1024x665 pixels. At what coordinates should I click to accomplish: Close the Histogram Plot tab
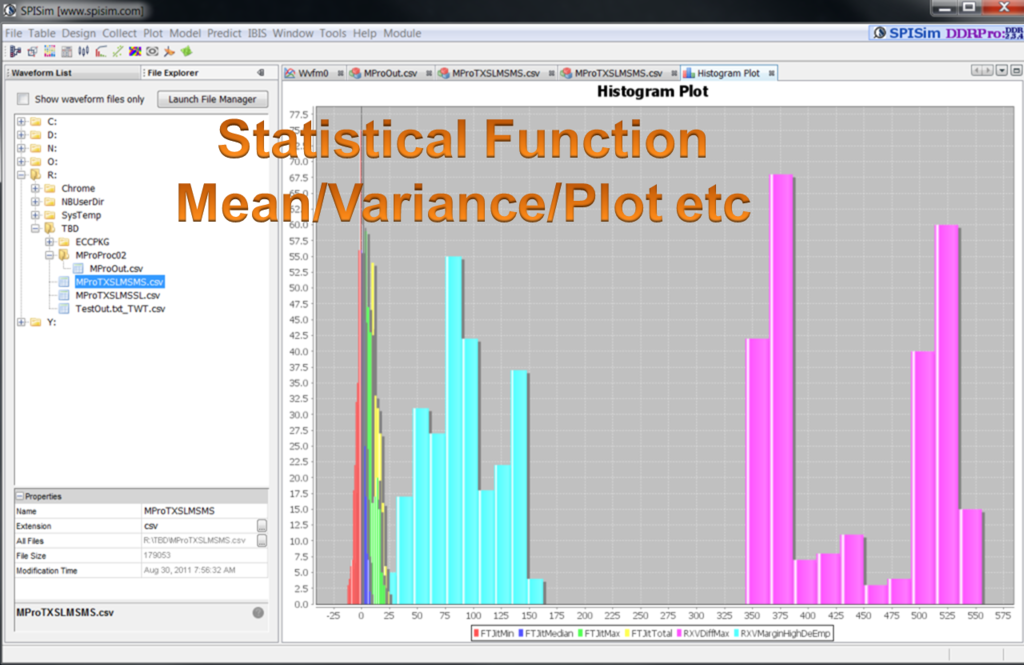click(770, 73)
